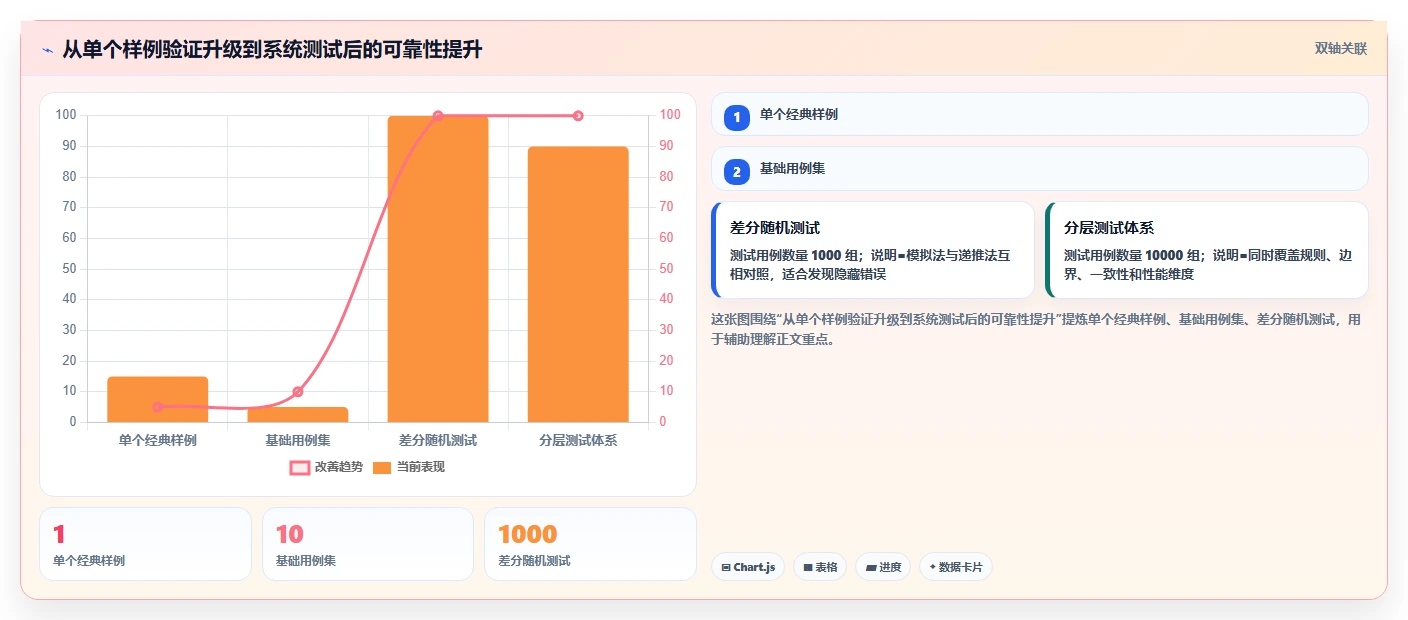Click the Chart.js tag
The image size is (1408, 620).
click(x=748, y=567)
